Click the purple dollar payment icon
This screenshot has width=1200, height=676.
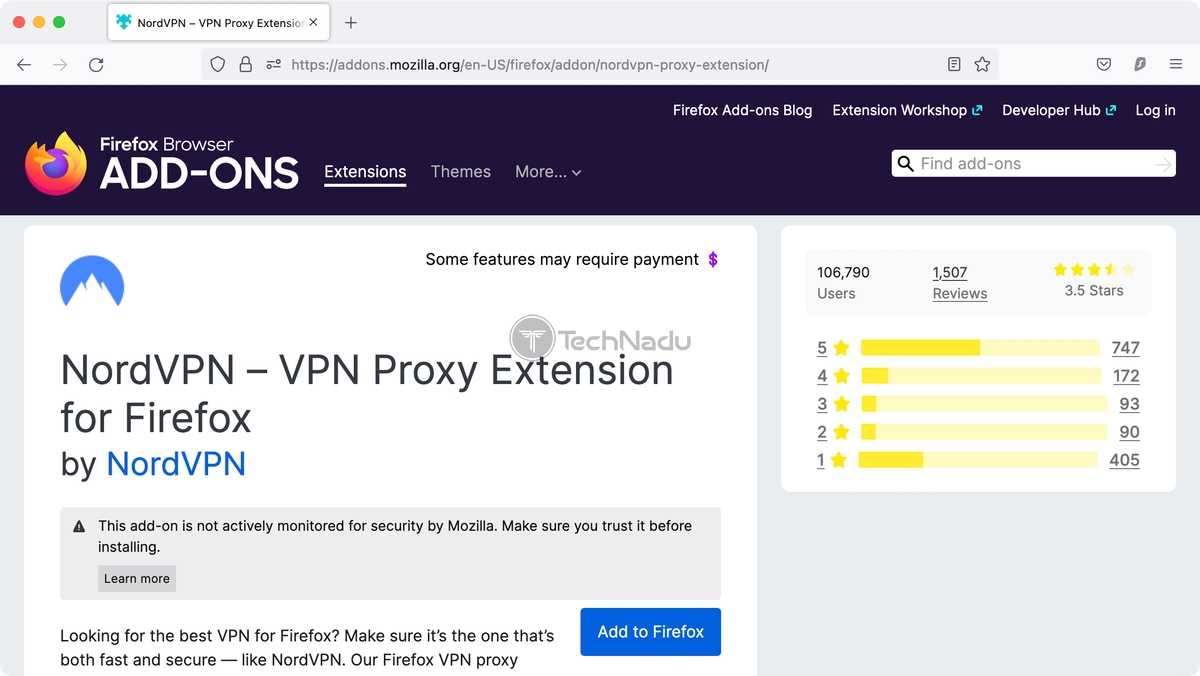point(713,260)
